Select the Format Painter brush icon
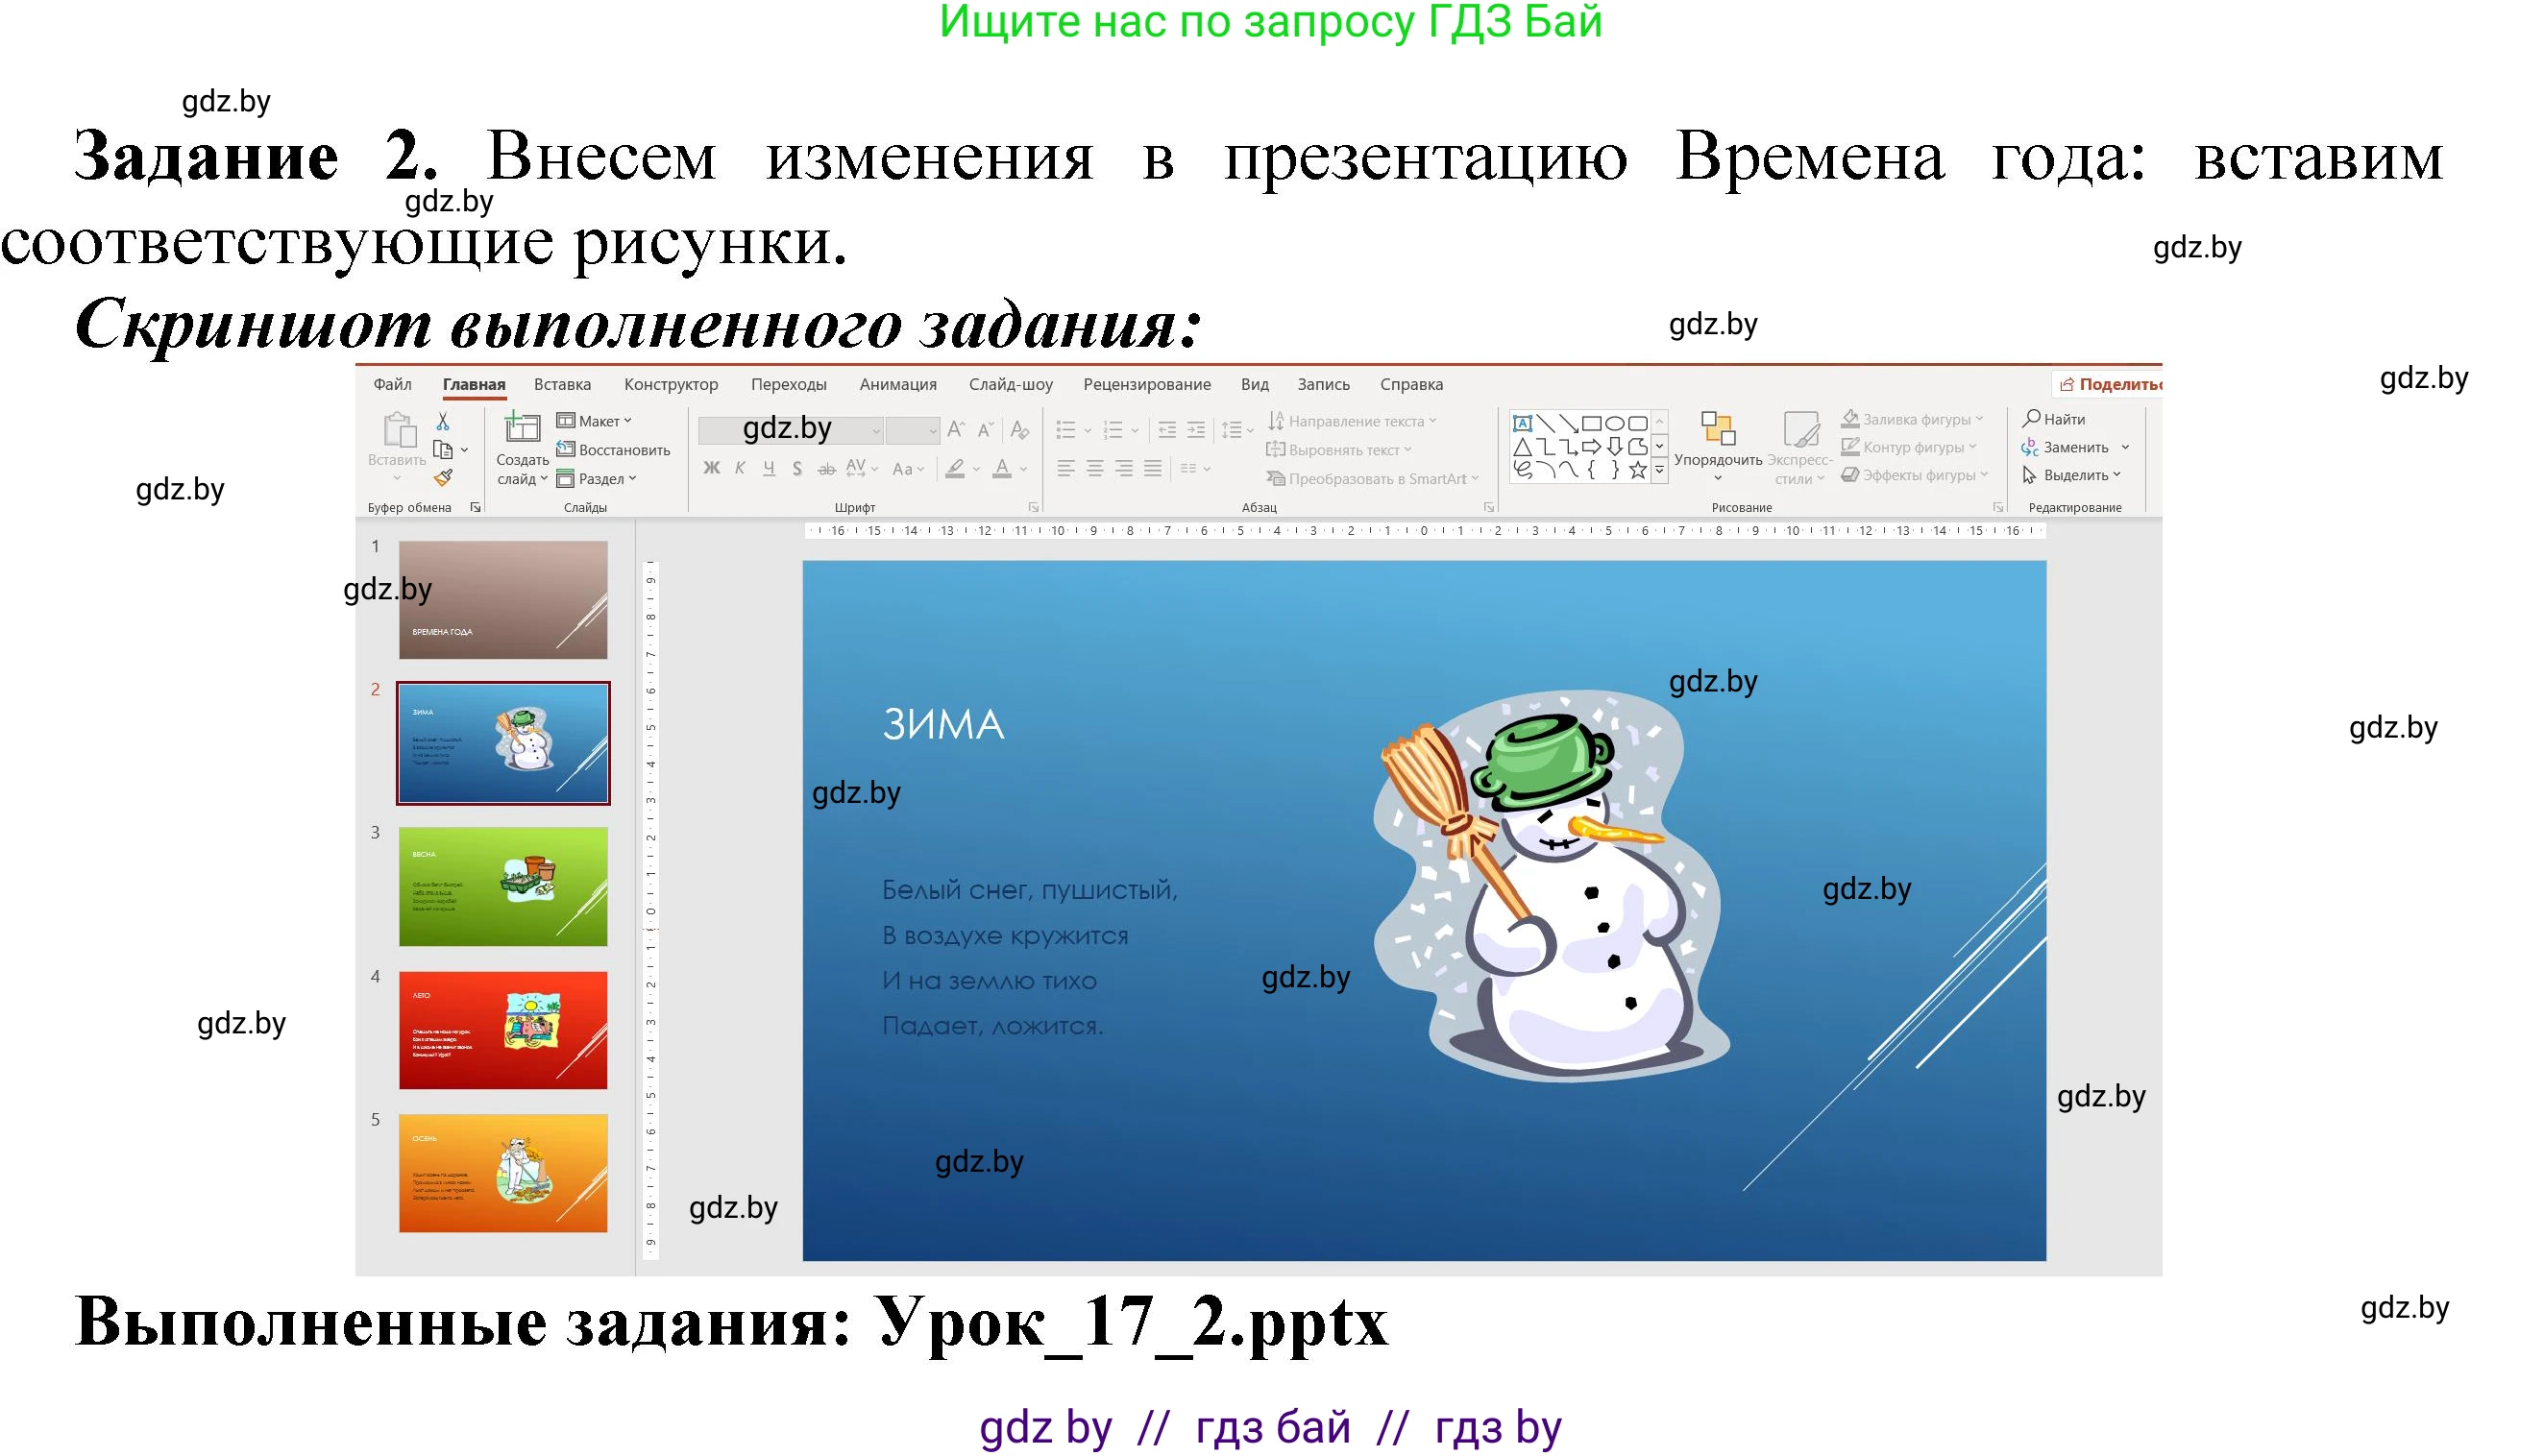 pyautogui.click(x=443, y=478)
